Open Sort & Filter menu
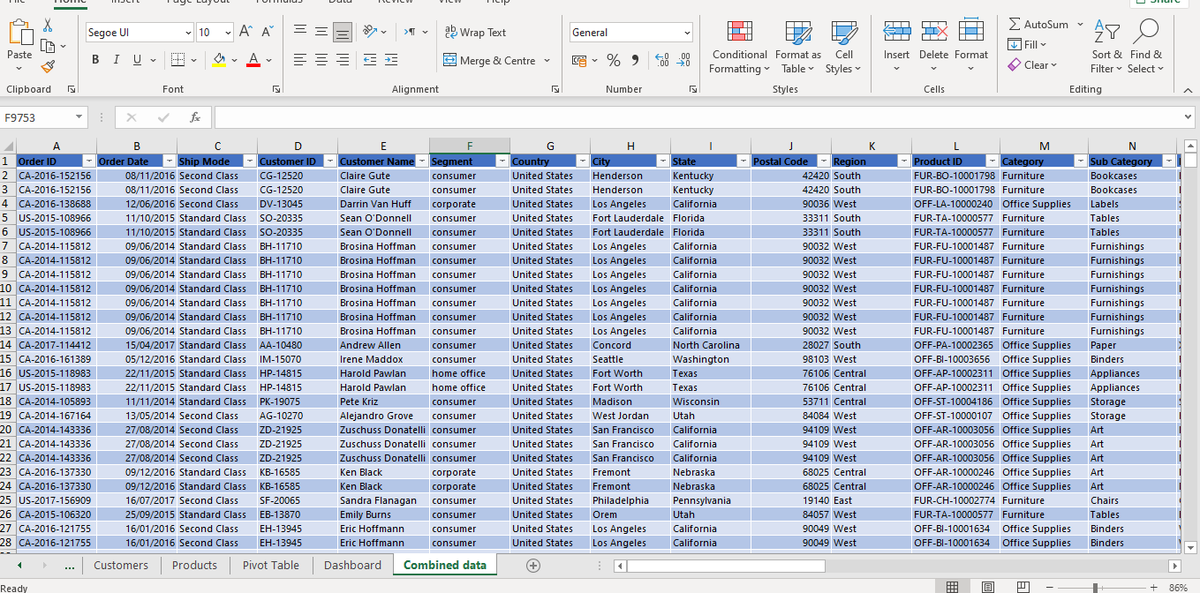 tap(1105, 47)
